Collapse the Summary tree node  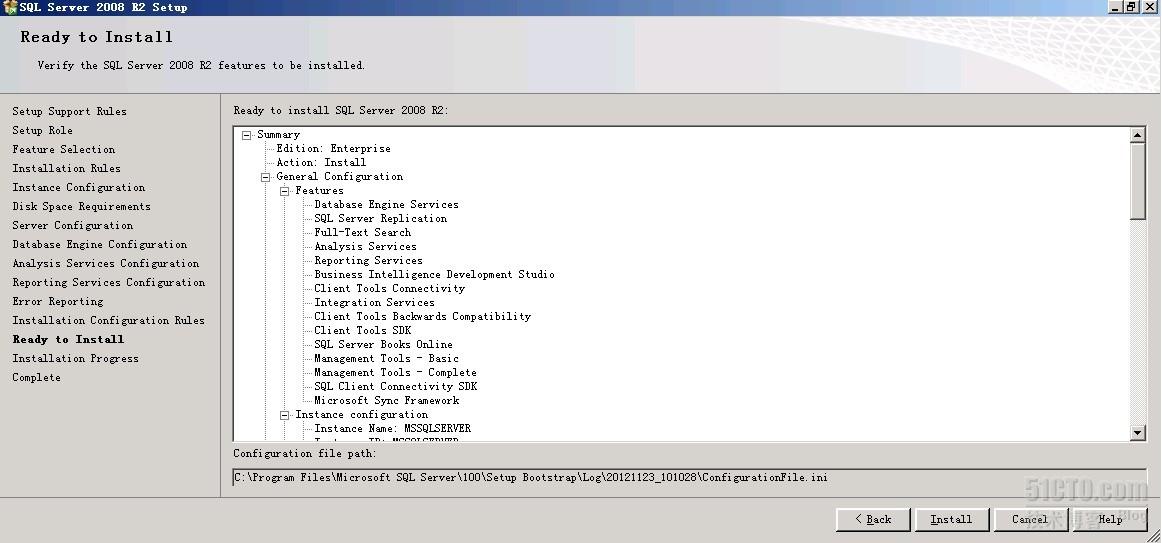pos(247,135)
